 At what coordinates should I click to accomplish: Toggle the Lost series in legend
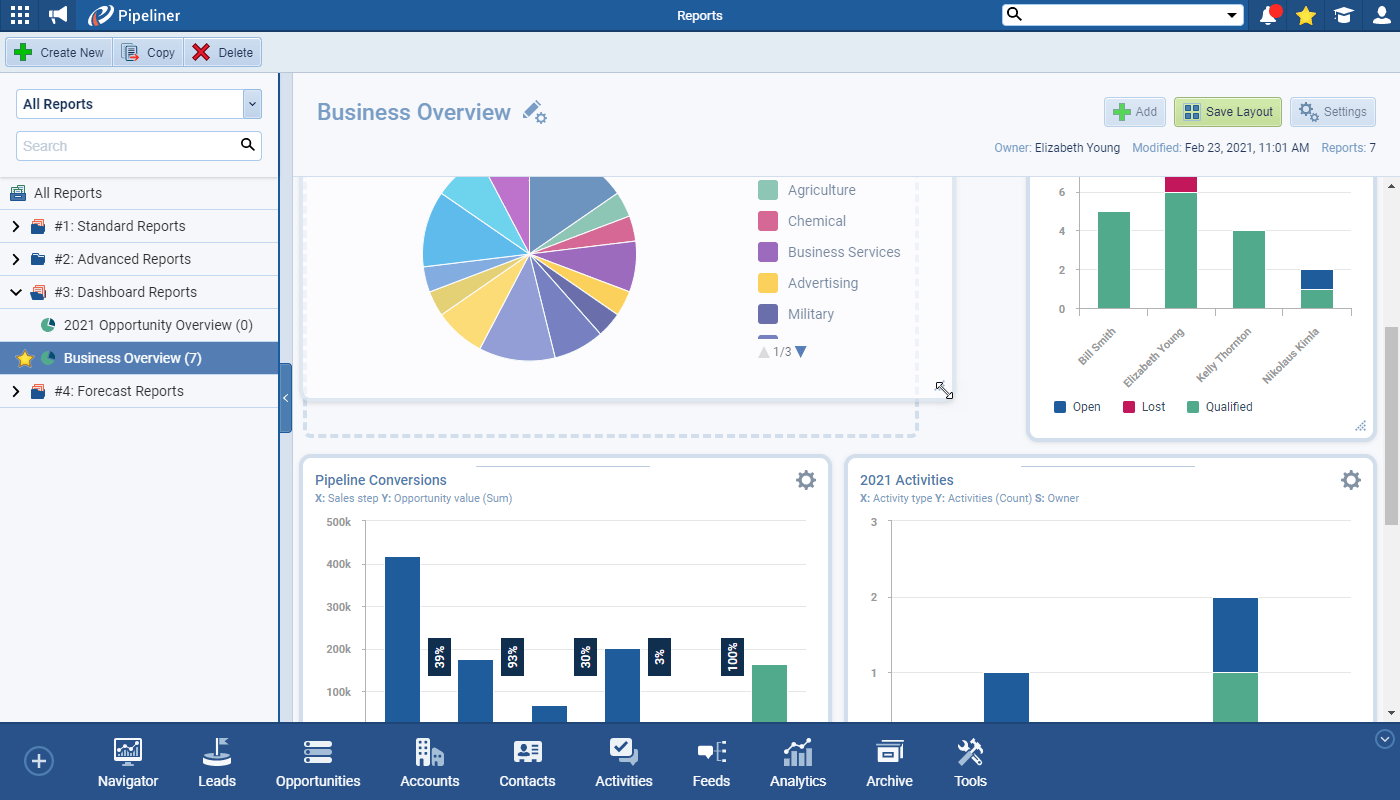pos(1143,407)
